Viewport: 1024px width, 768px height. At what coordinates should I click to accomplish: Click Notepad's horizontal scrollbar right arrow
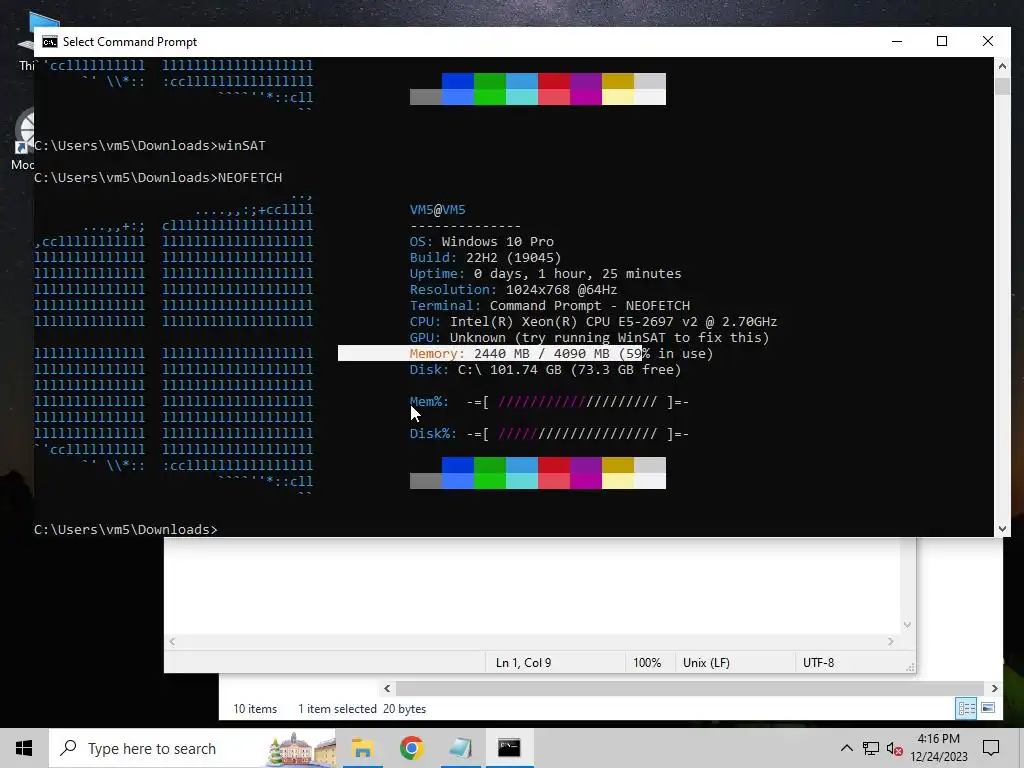pyautogui.click(x=891, y=642)
